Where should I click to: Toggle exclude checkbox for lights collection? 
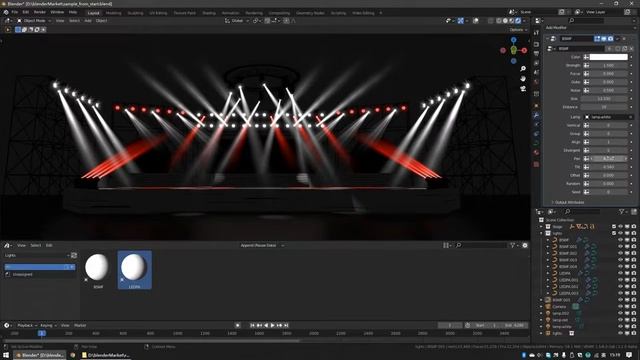(614, 233)
